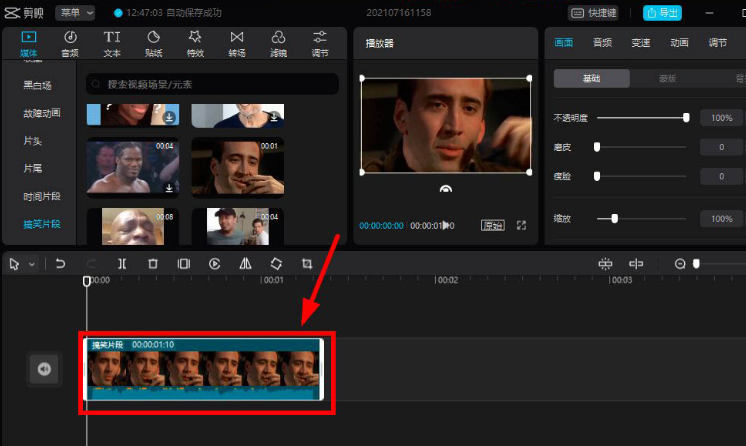
Task: Open the 特效 effects panel
Action: [x=195, y=43]
